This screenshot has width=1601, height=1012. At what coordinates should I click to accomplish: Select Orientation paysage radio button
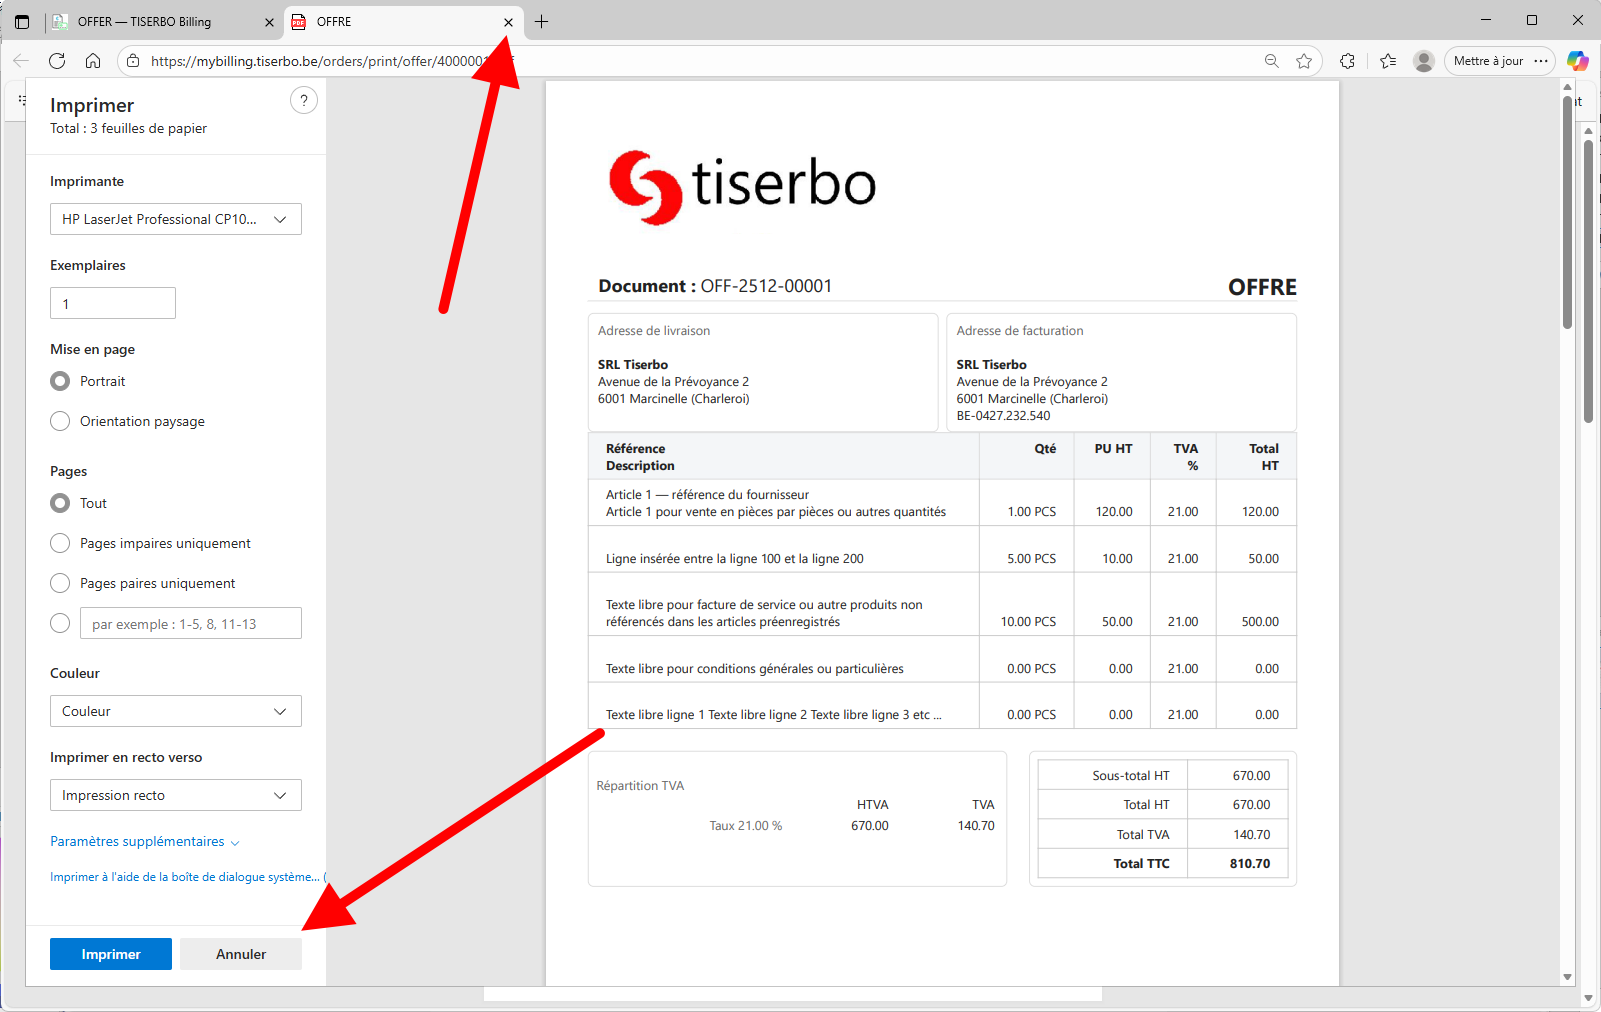click(61, 421)
